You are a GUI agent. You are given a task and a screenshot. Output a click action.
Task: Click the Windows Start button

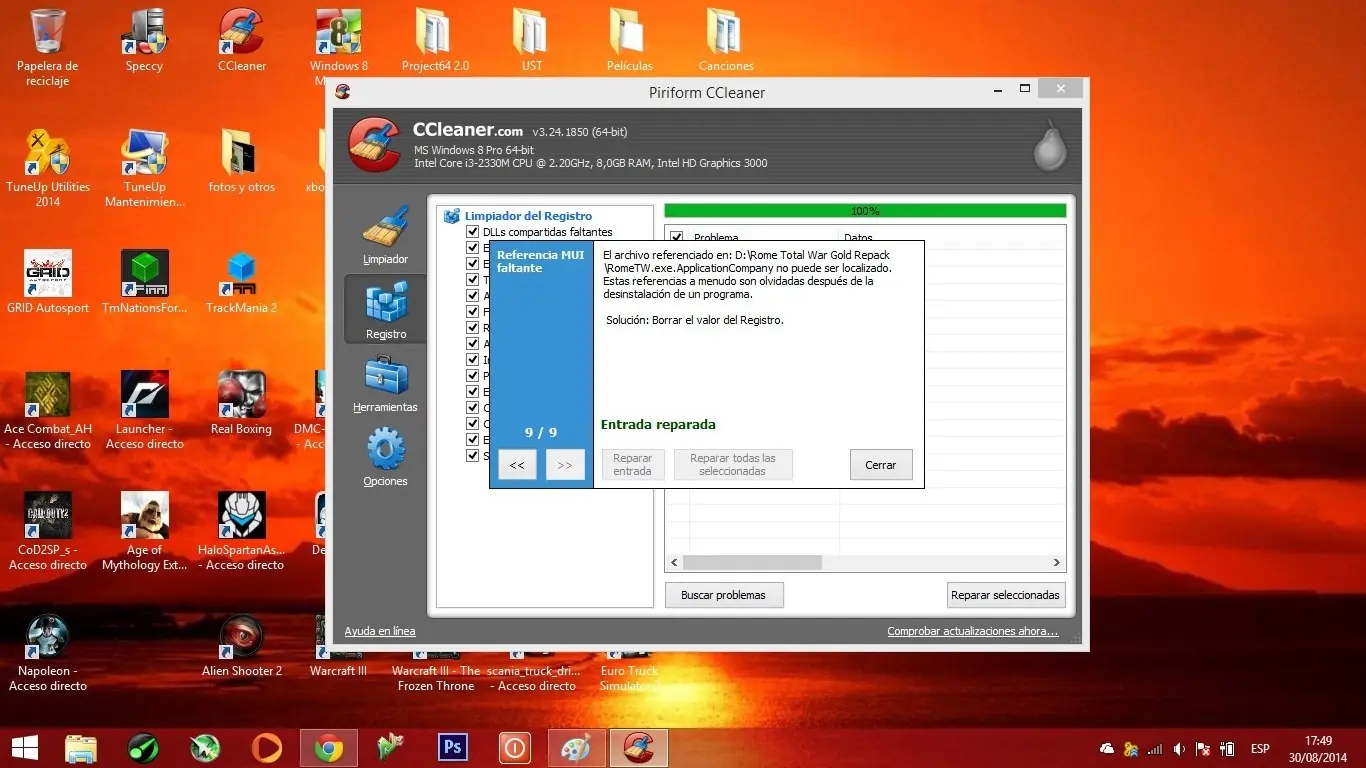(x=24, y=746)
